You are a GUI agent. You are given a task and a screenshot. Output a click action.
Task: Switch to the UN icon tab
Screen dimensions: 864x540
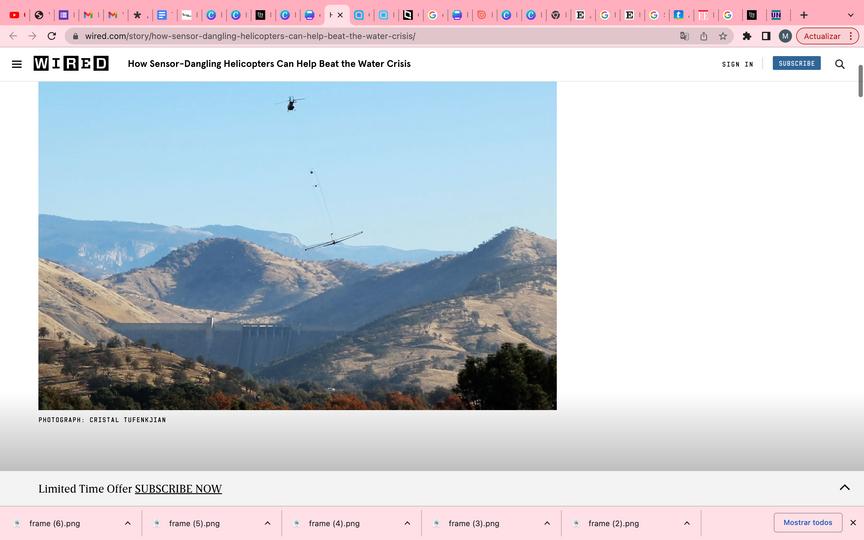point(776,15)
